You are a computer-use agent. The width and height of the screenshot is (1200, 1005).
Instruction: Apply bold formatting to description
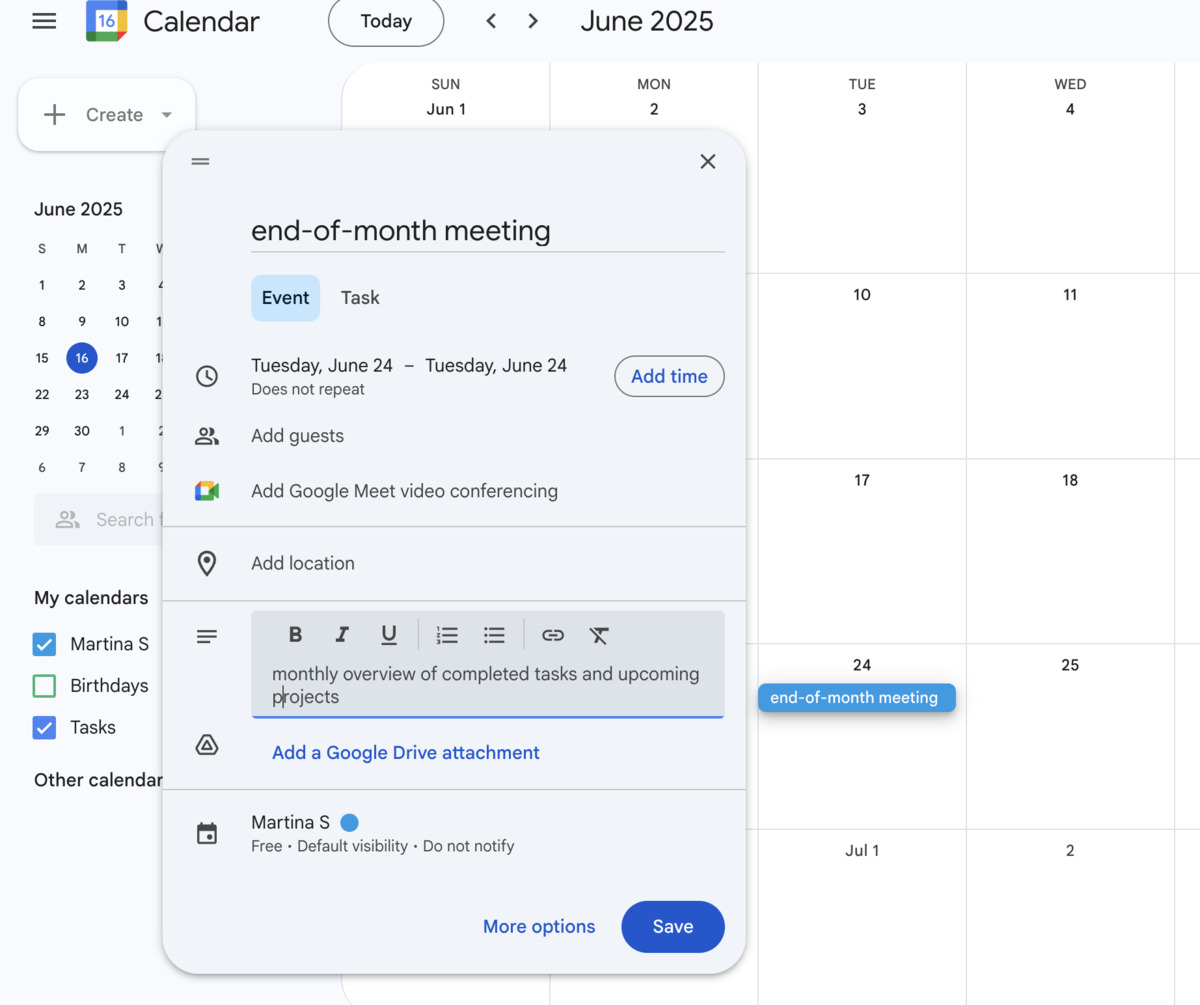[x=295, y=634]
